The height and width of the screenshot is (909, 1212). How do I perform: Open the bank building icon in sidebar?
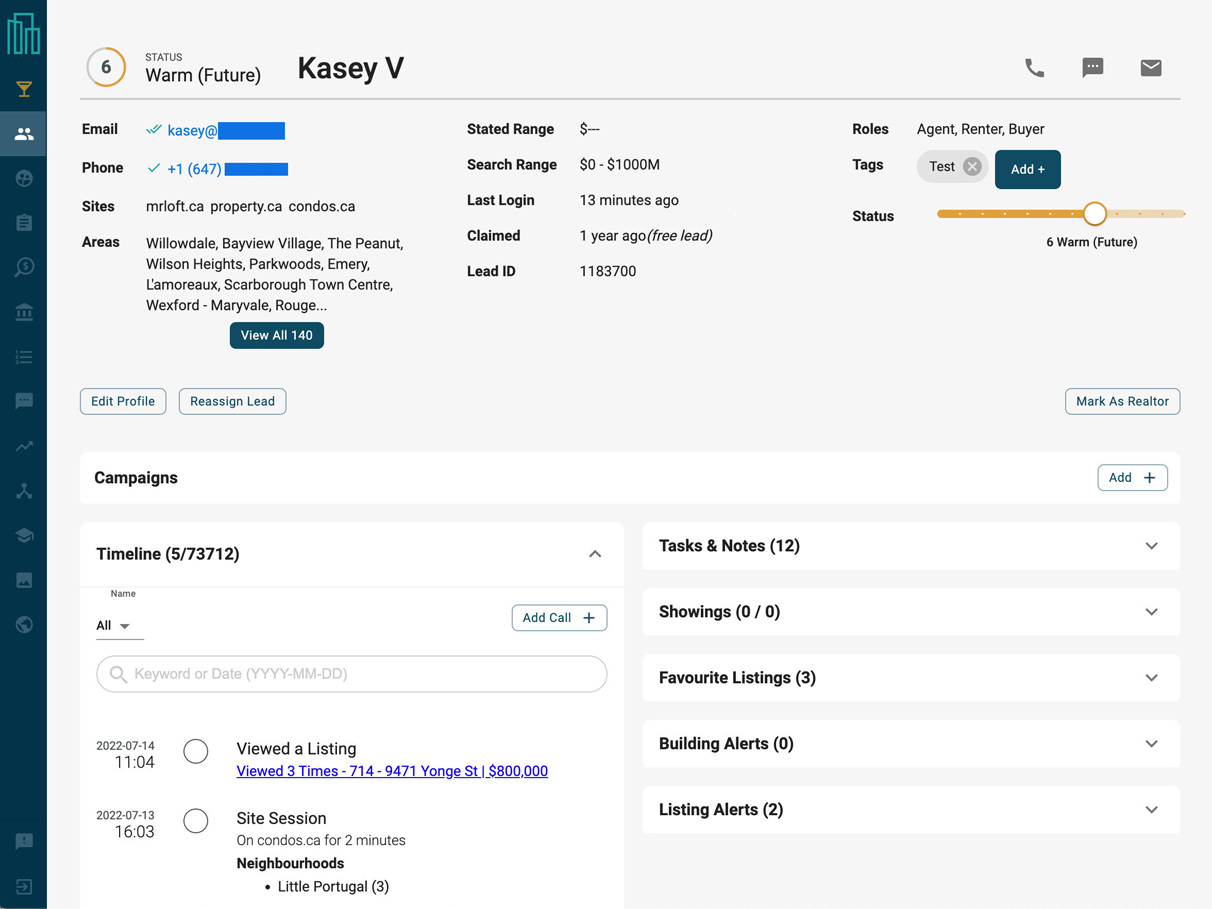[x=24, y=313]
